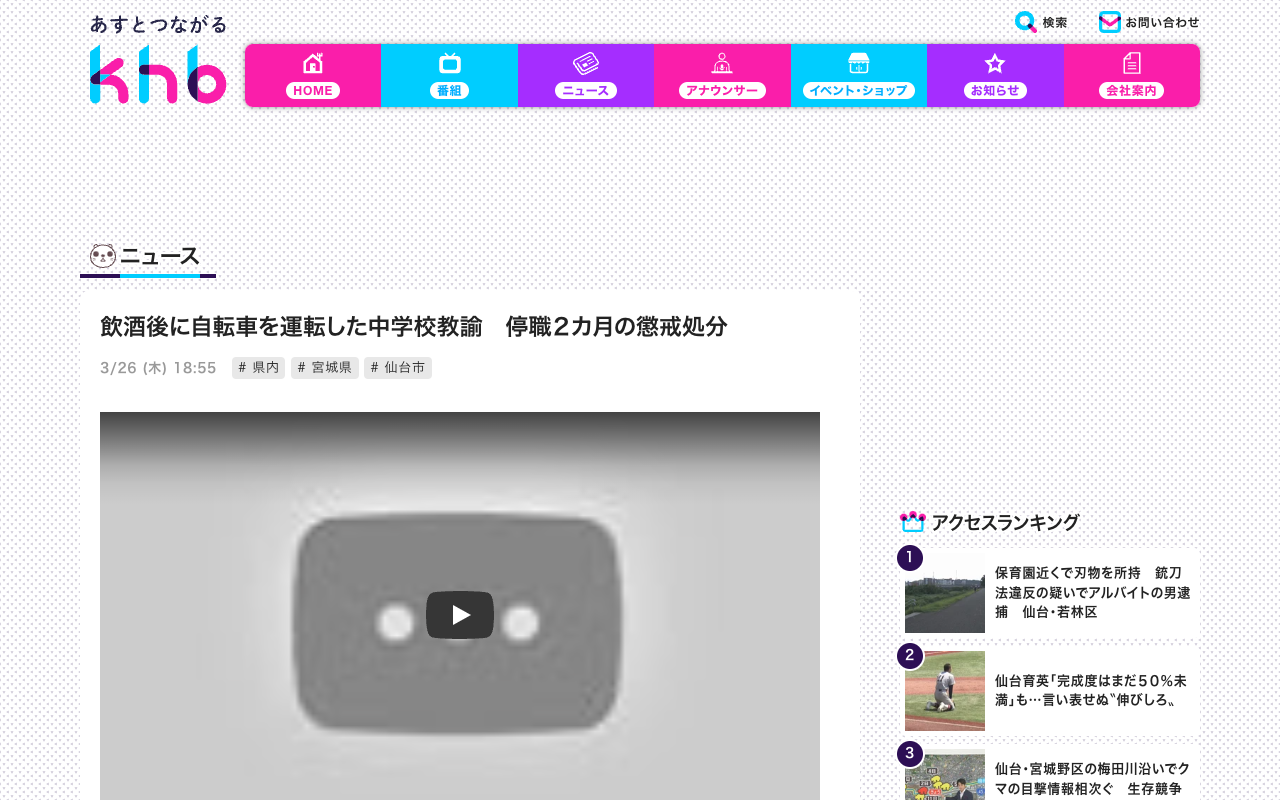Click the khb logo

click(x=158, y=74)
